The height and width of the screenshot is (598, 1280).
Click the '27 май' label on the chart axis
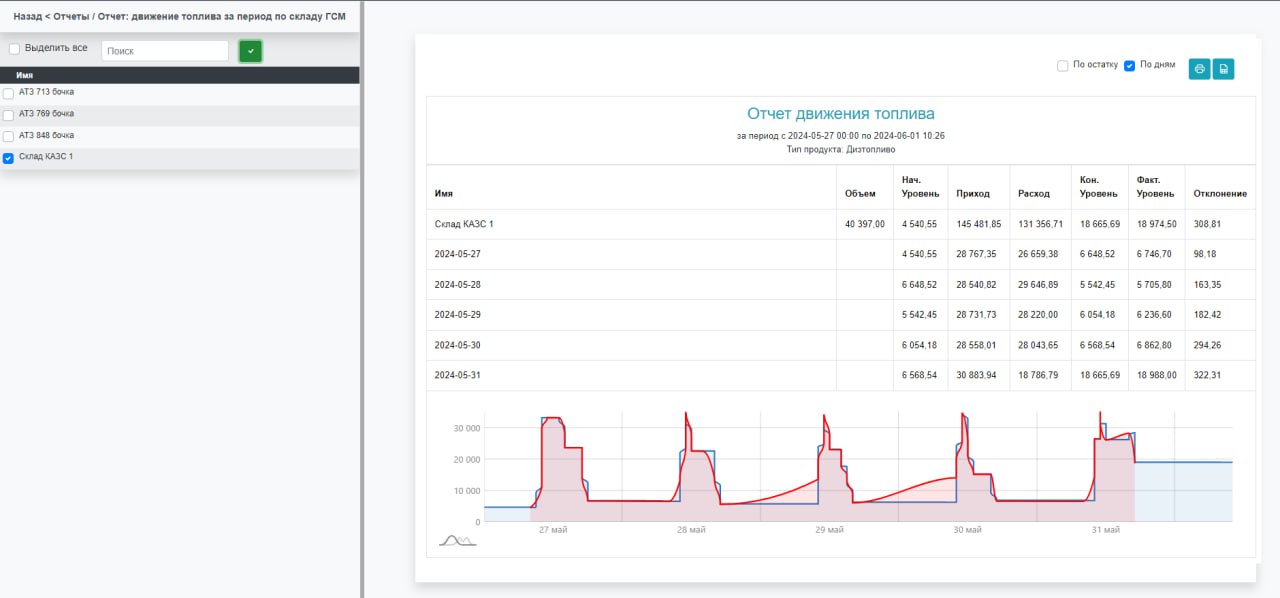553,530
